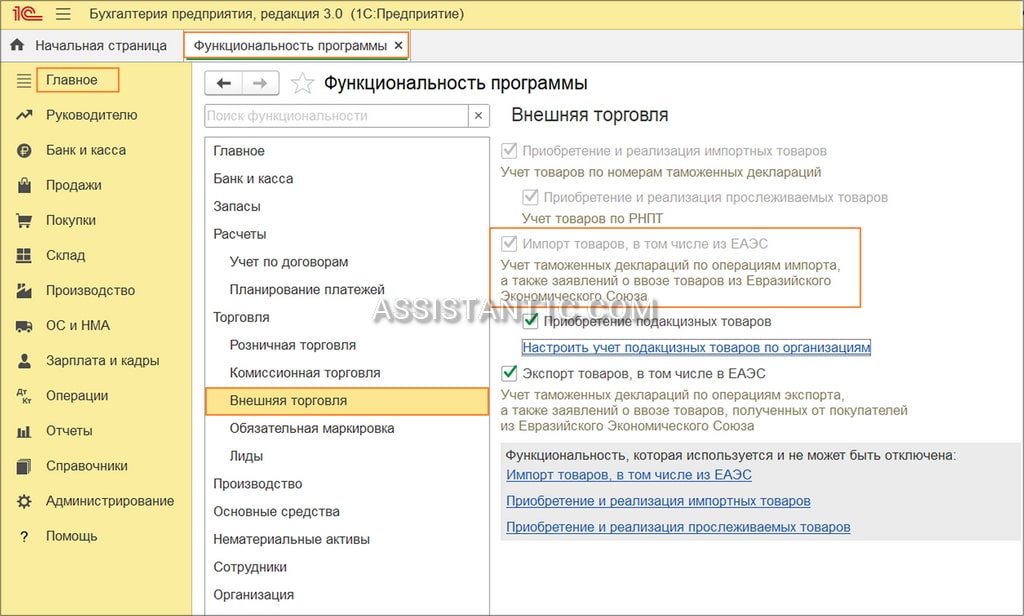Select Лиды item
Viewport: 1024px width, 616px height.
point(347,456)
